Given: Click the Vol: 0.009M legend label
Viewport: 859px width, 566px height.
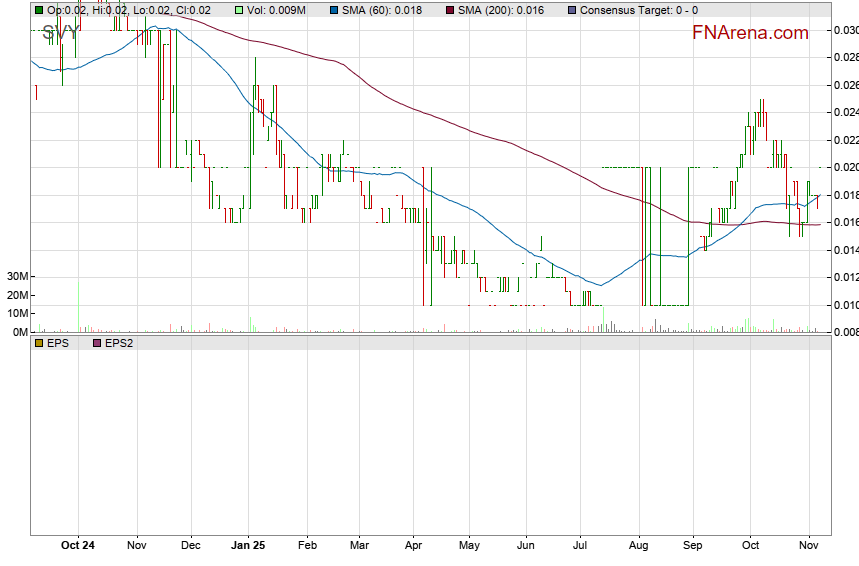Looking at the screenshot, I should click(280, 10).
